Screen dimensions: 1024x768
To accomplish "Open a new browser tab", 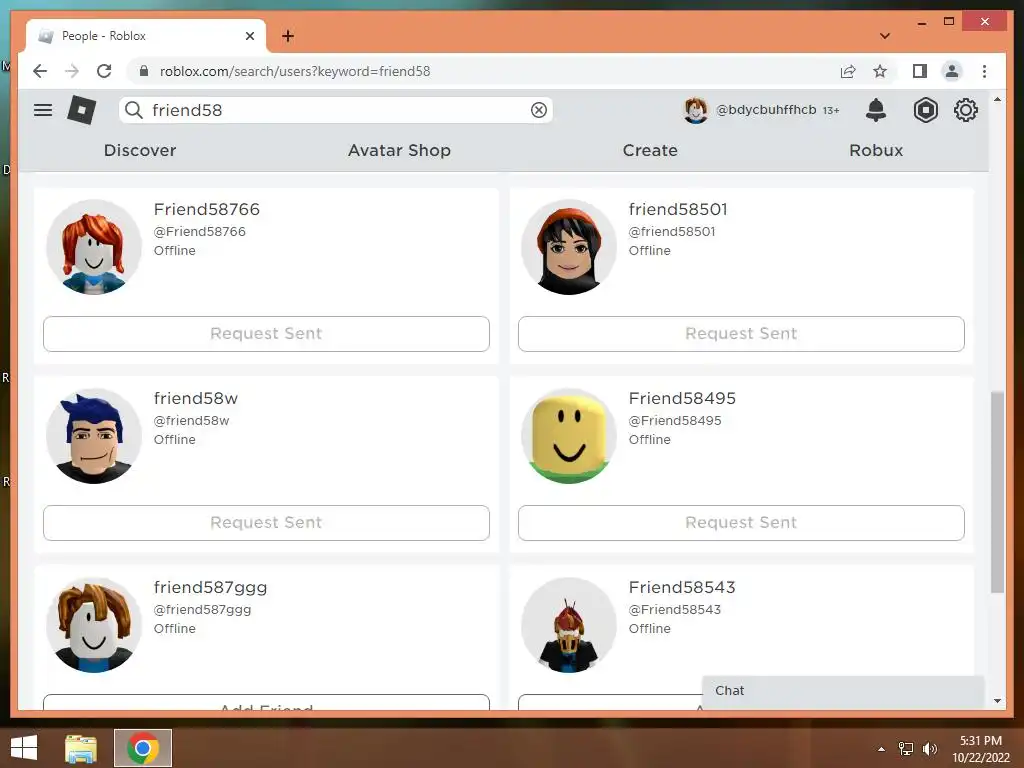I will 288,36.
